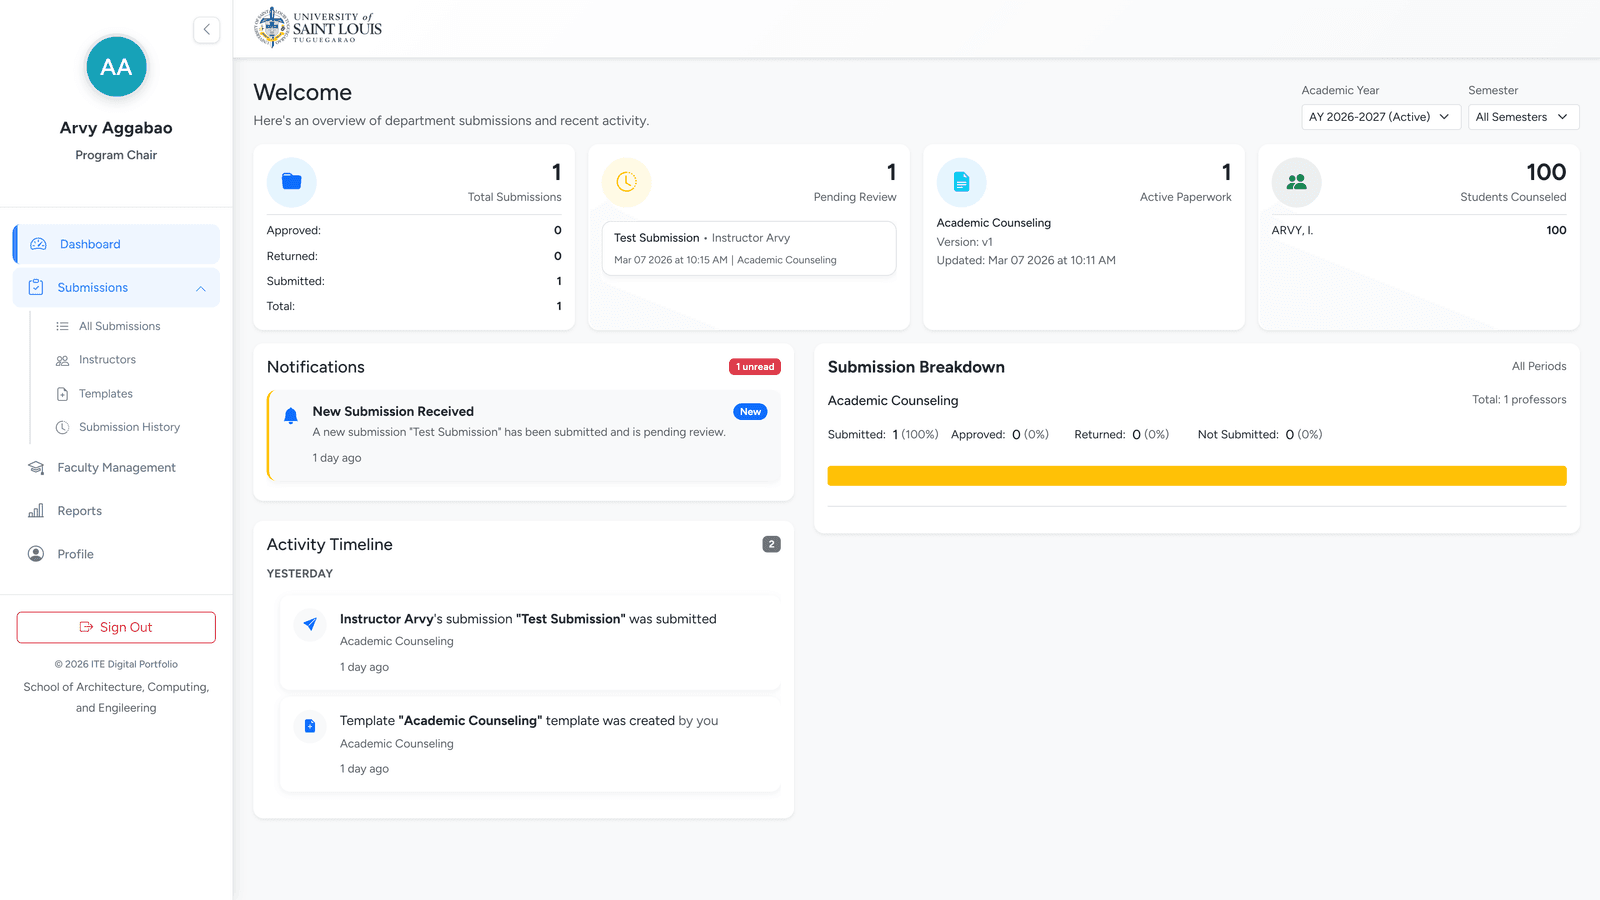Click "Not Submitted: 0 (0%)" breakdown text
The height and width of the screenshot is (900, 1600).
1260,435
